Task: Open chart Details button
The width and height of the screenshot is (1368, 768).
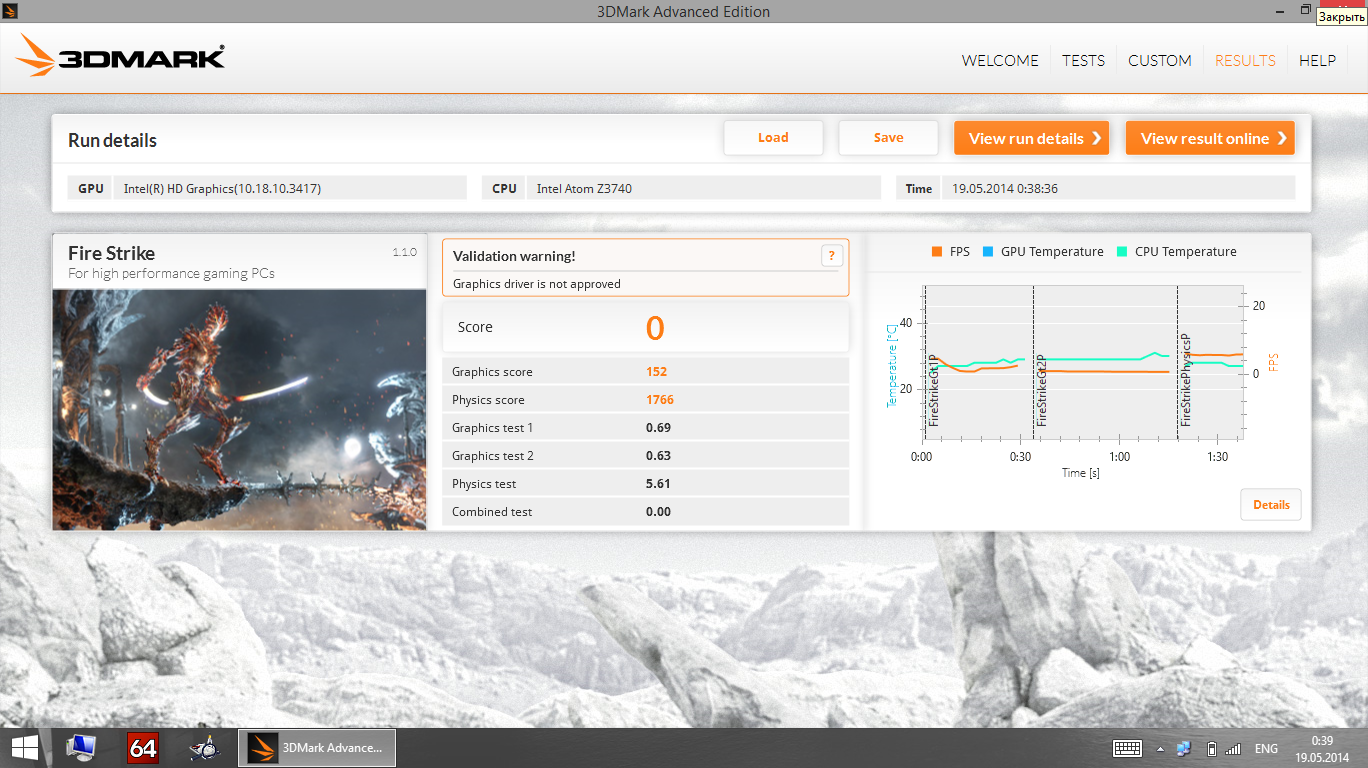Action: click(x=1271, y=505)
